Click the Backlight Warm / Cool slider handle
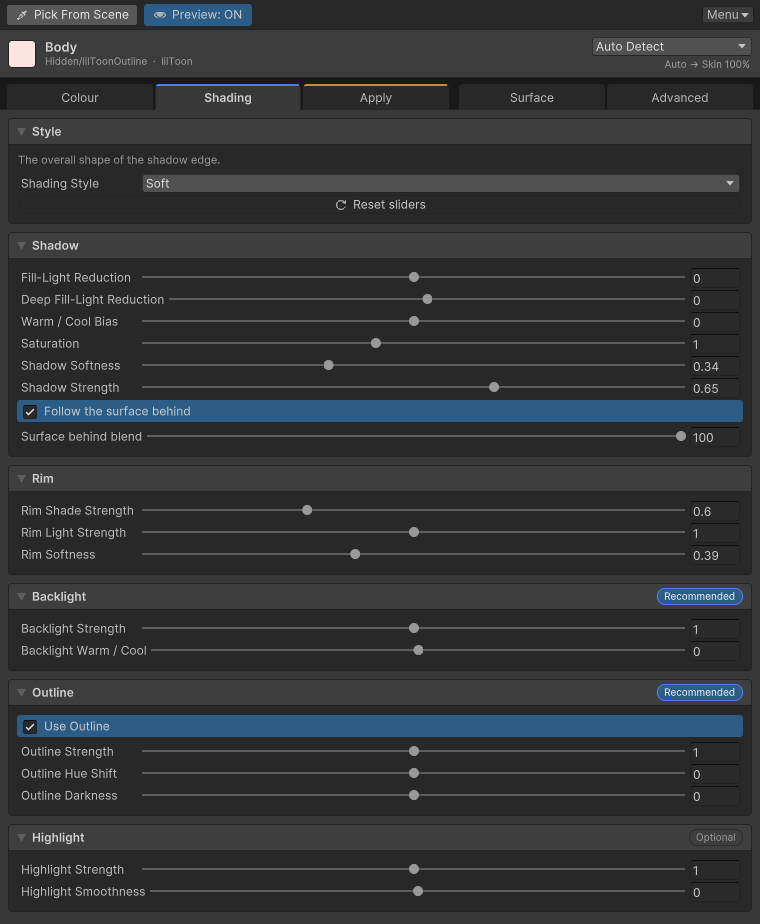This screenshot has height=924, width=760. [x=418, y=650]
